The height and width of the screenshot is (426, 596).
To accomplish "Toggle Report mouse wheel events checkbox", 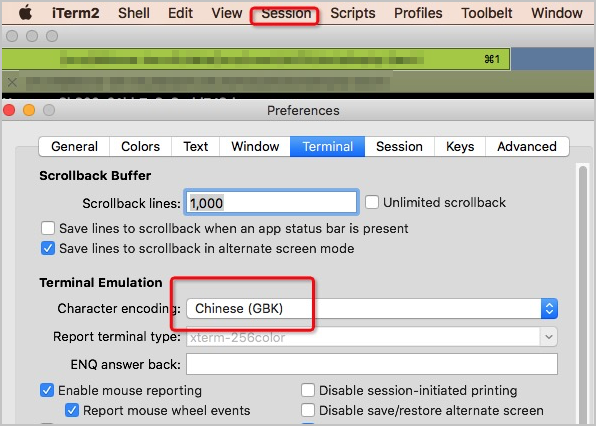I will 72,410.
